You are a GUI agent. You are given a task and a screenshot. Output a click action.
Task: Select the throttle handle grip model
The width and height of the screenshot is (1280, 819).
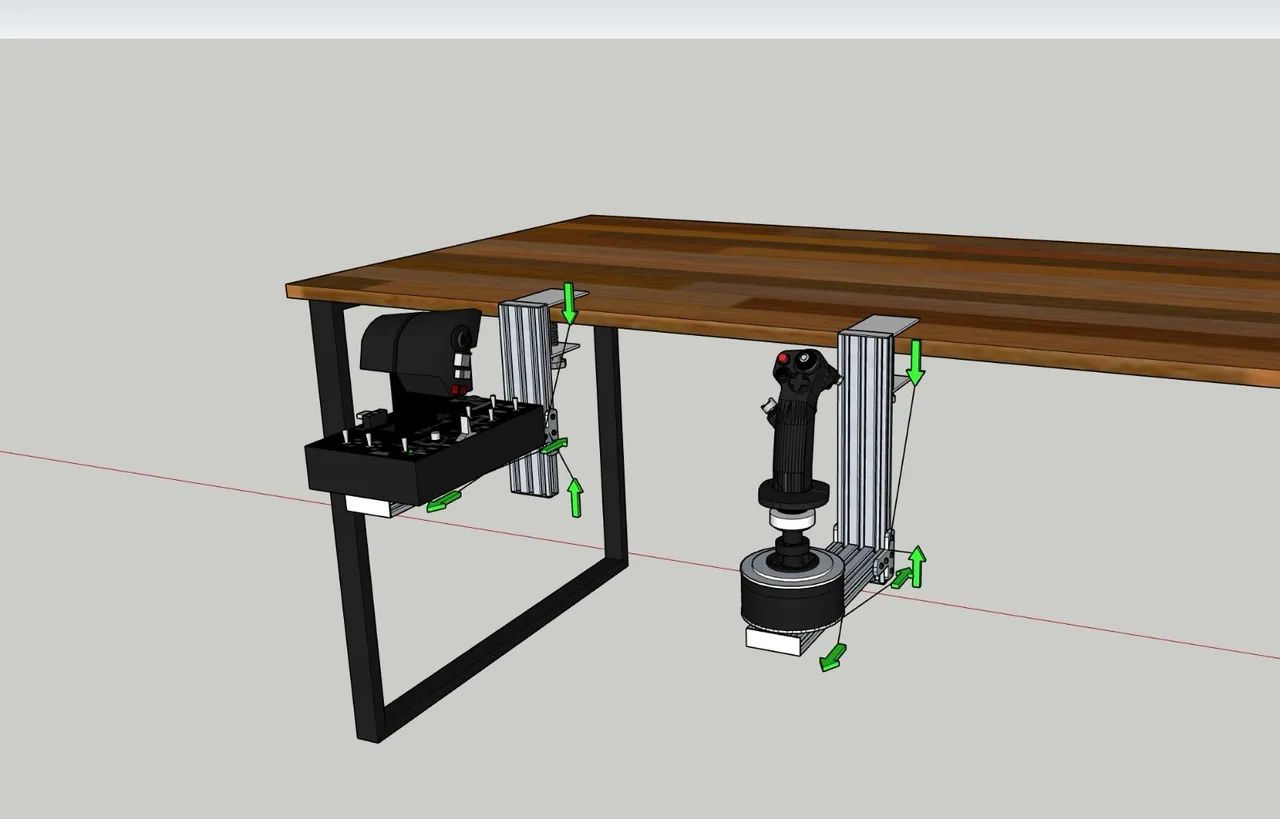pyautogui.click(x=420, y=355)
